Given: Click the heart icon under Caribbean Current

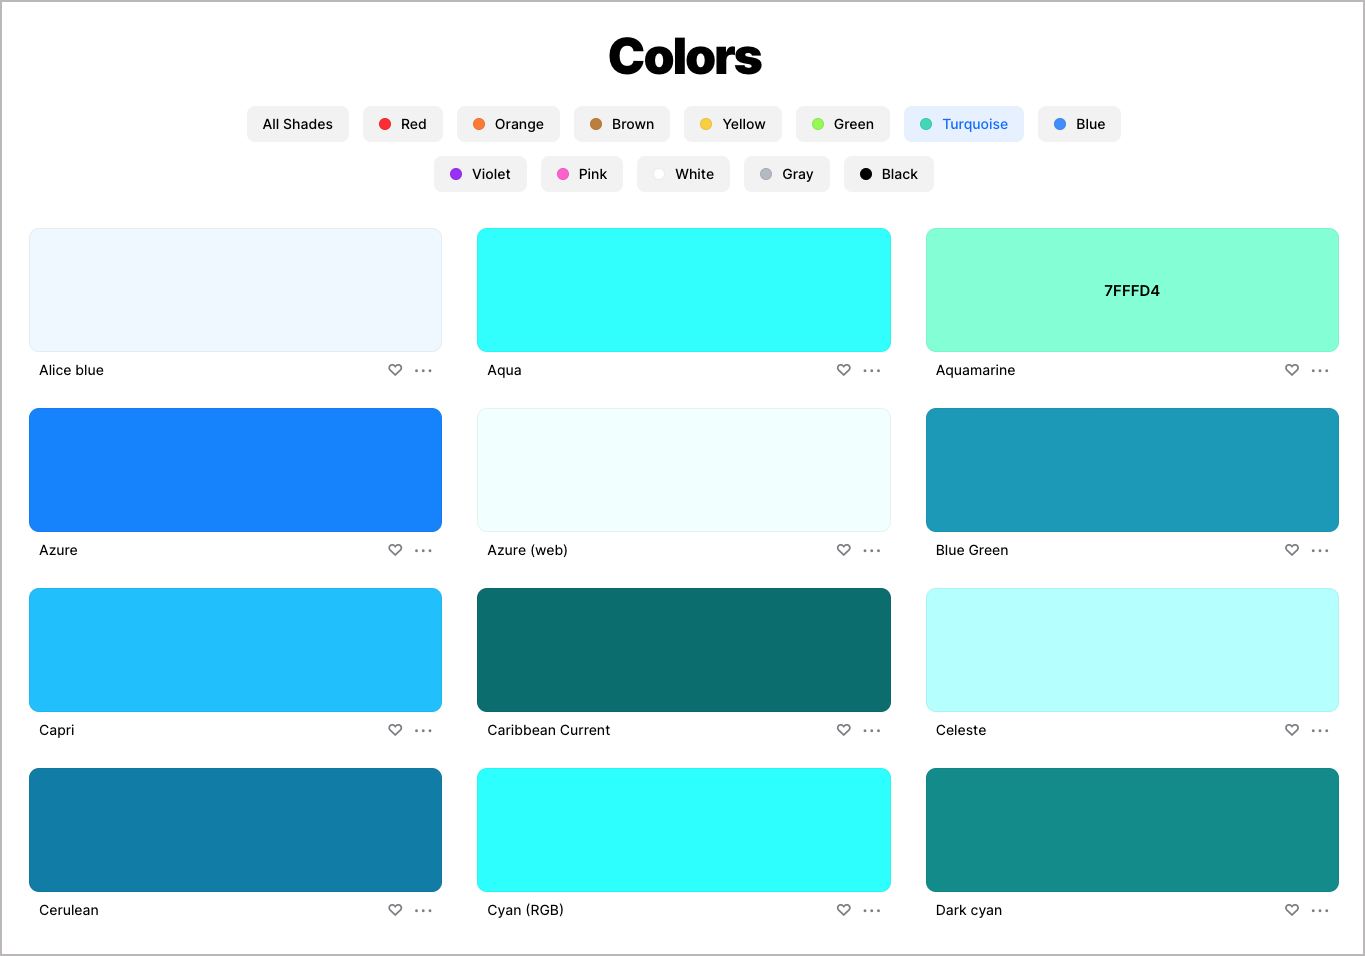Looking at the screenshot, I should (843, 730).
